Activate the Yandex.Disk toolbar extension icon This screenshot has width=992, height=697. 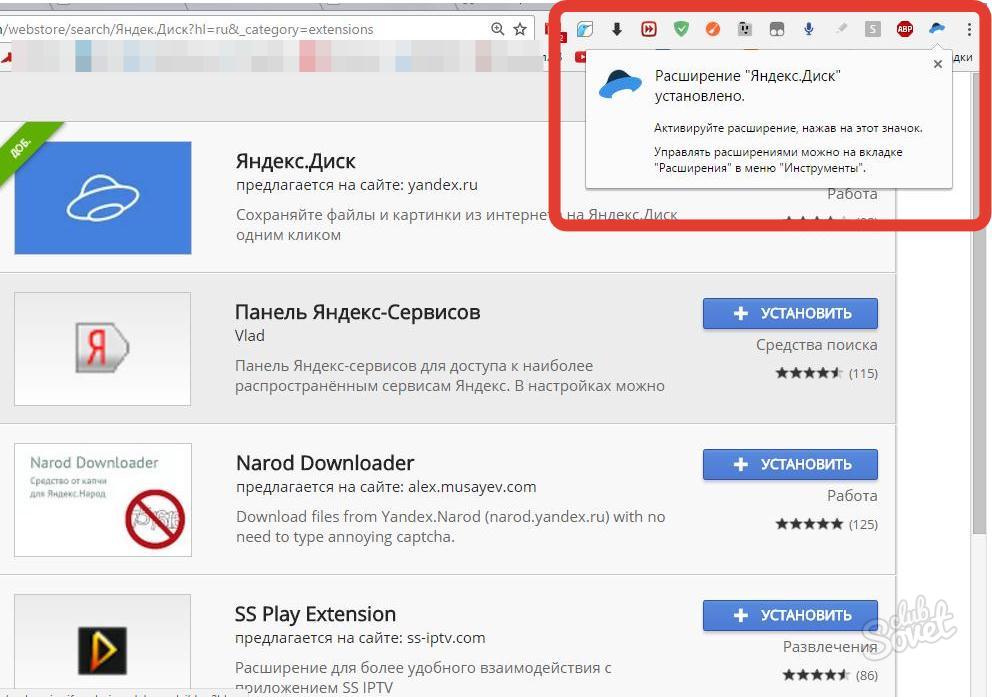937,28
